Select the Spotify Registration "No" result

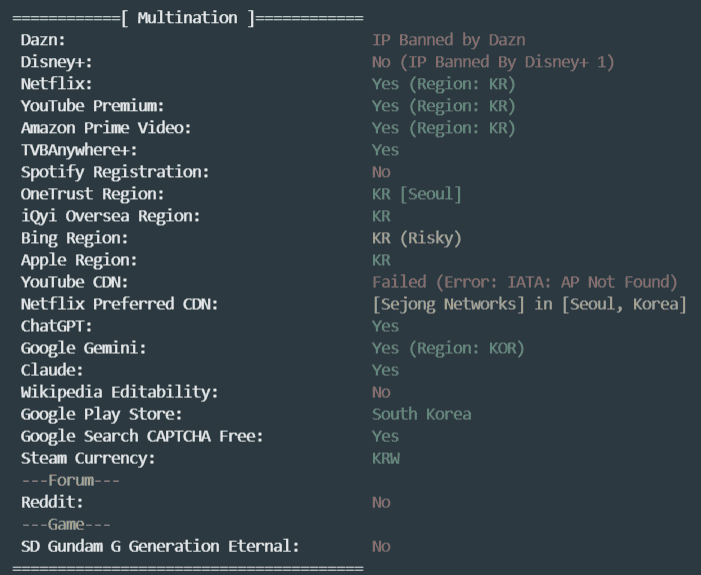[381, 172]
